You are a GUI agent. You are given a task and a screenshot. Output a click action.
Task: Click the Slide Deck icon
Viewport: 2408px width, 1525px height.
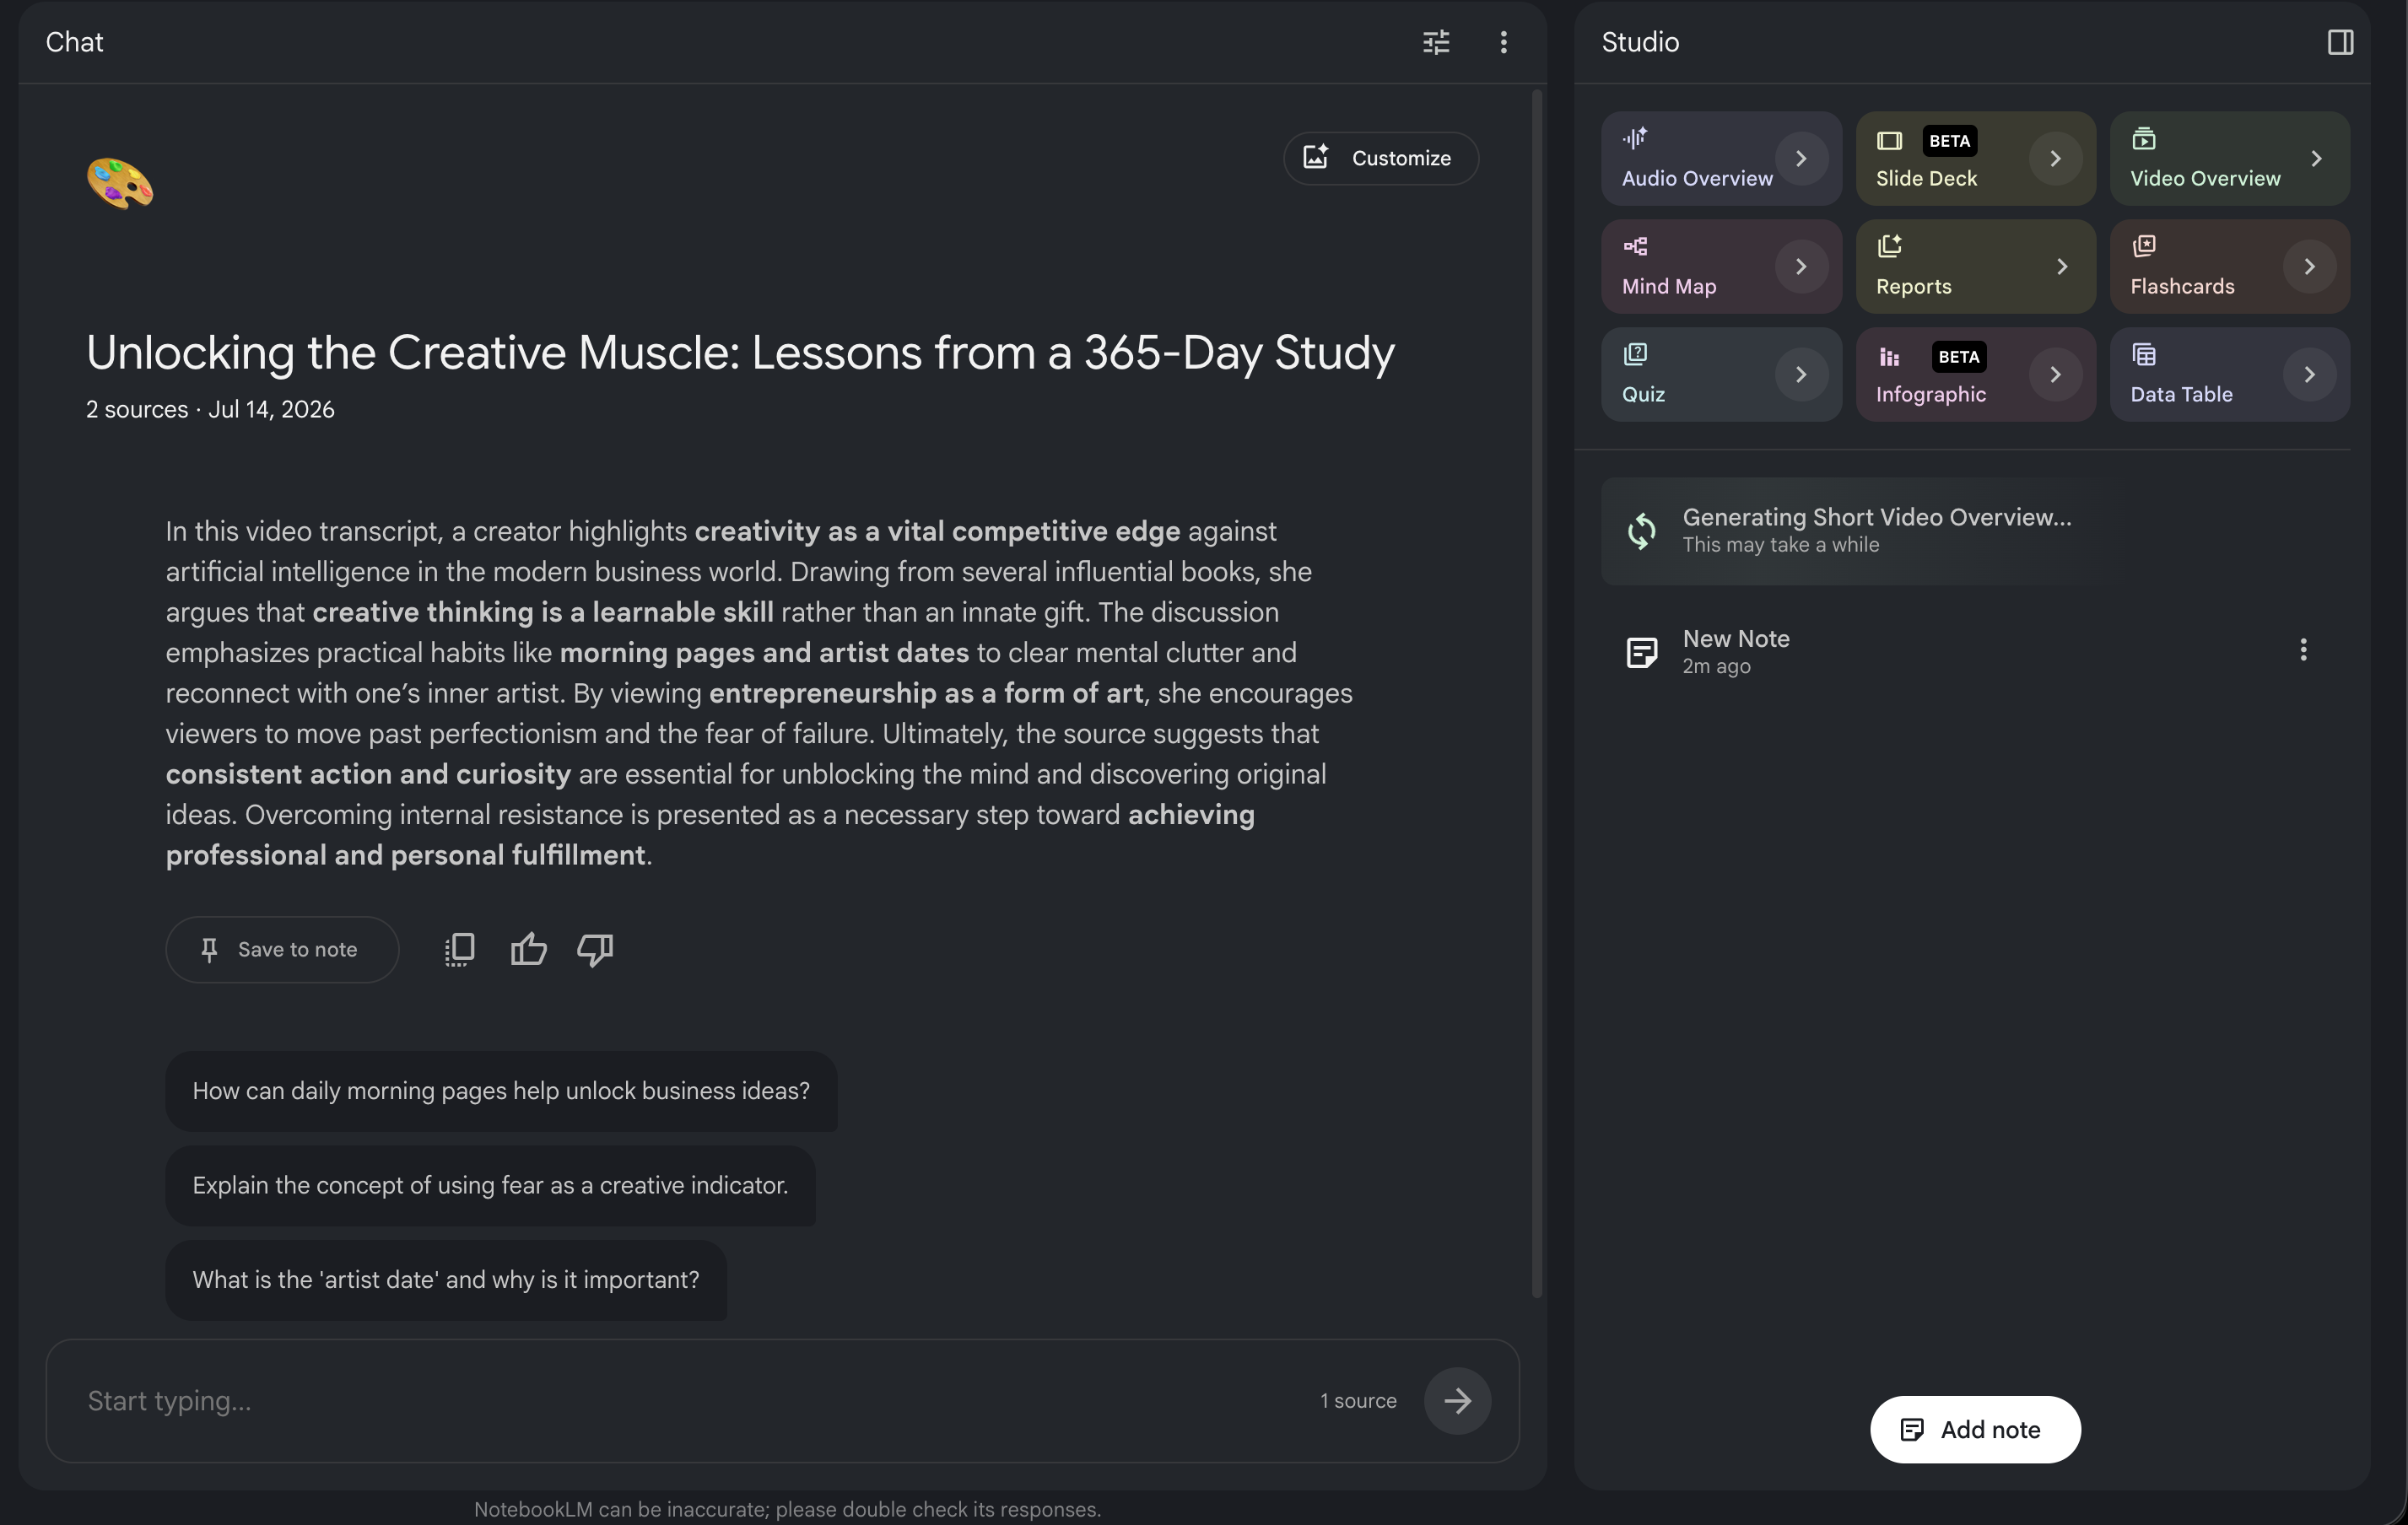tap(1889, 141)
